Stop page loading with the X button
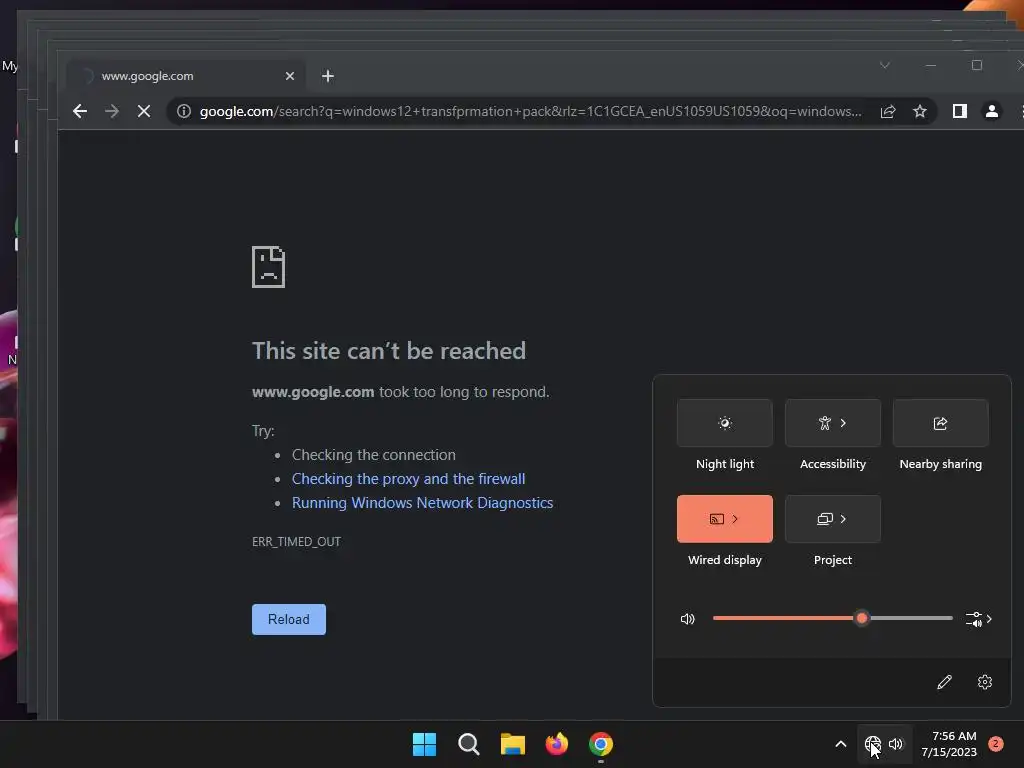This screenshot has height=768, width=1024. coord(144,111)
